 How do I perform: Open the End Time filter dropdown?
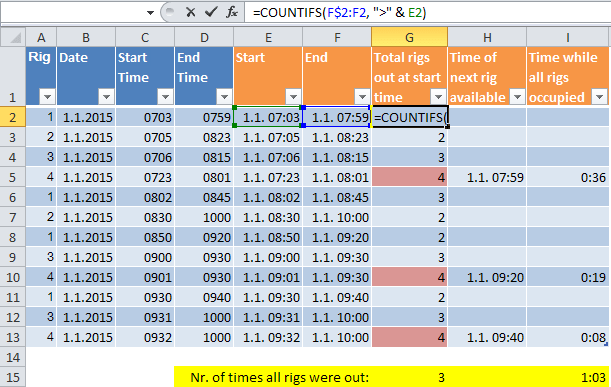coord(224,96)
